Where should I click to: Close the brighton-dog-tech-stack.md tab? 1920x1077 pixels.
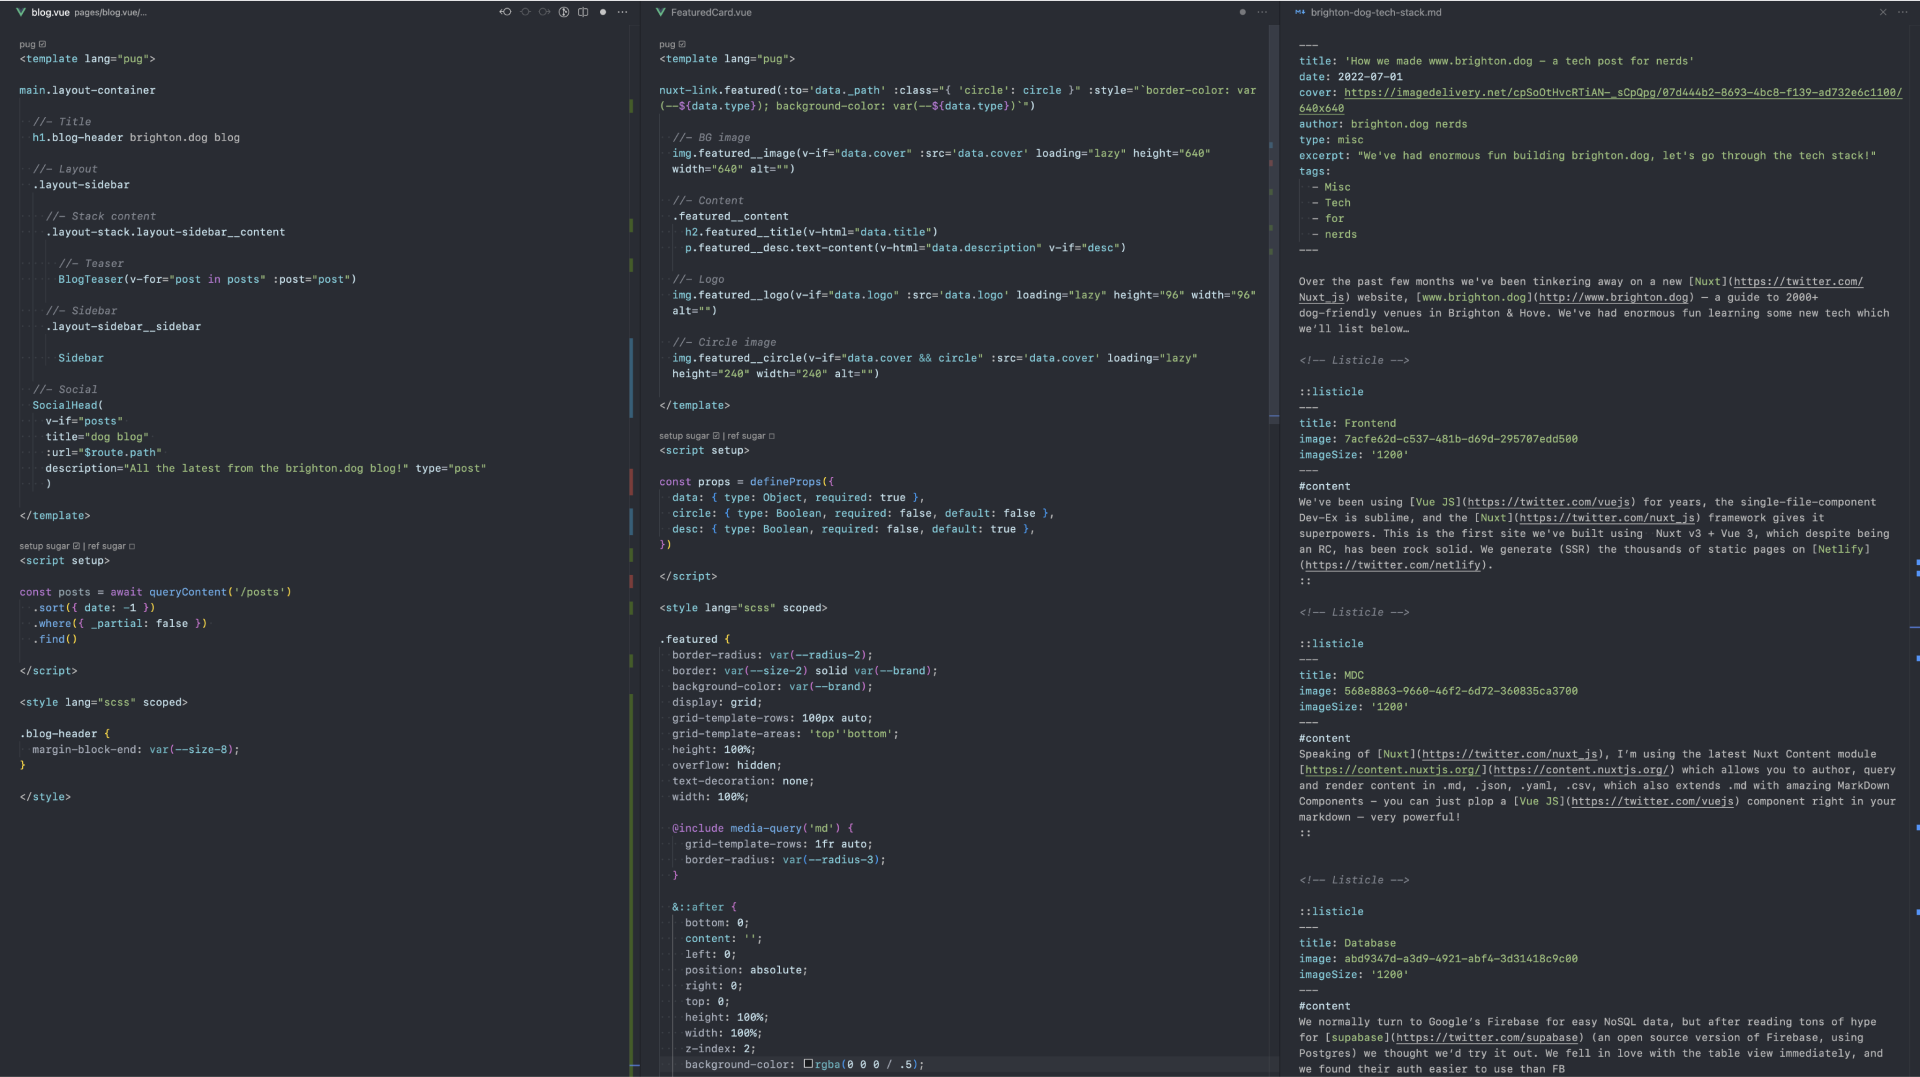click(1883, 12)
